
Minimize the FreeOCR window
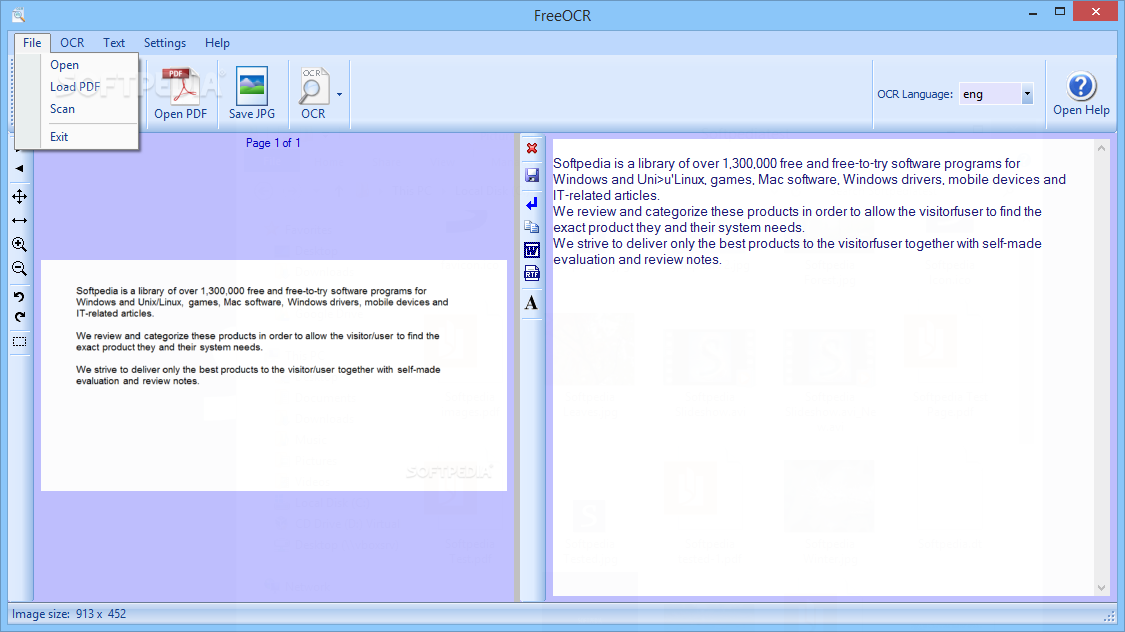point(1032,13)
